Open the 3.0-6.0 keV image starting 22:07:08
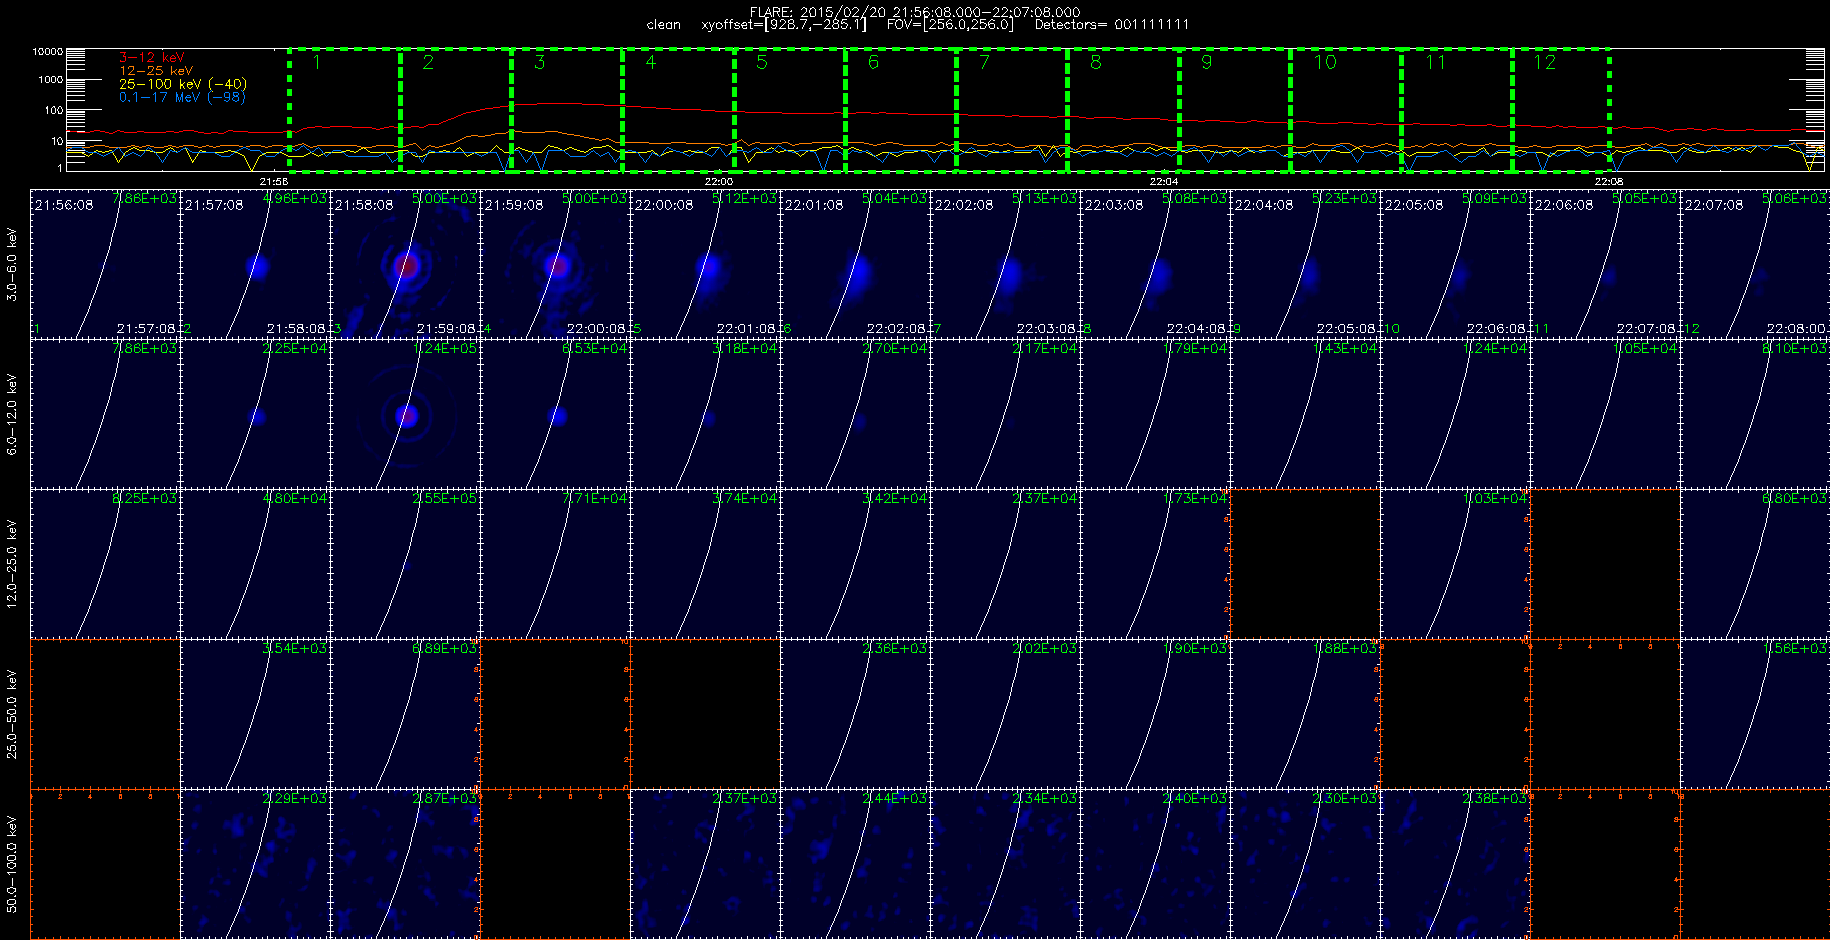Image resolution: width=1830 pixels, height=940 pixels. pyautogui.click(x=1755, y=264)
